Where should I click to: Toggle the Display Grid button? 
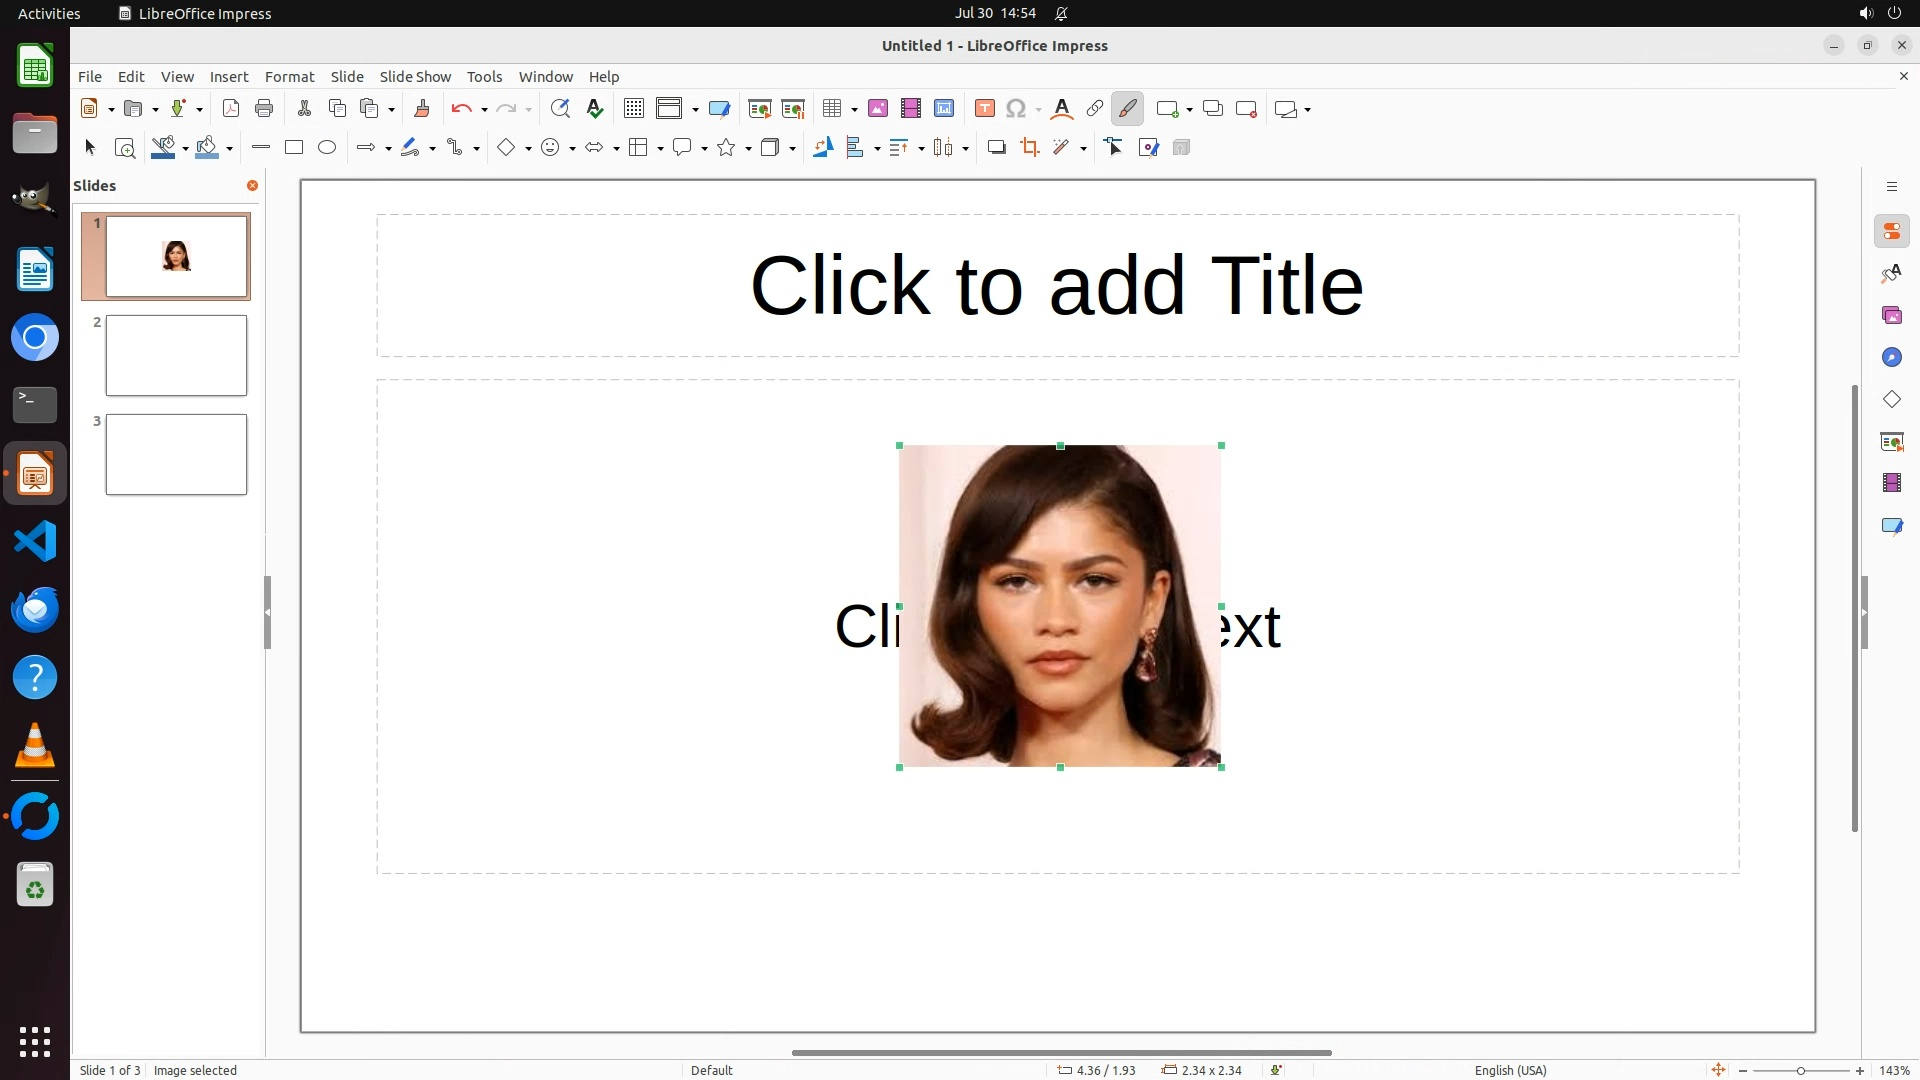coord(633,109)
